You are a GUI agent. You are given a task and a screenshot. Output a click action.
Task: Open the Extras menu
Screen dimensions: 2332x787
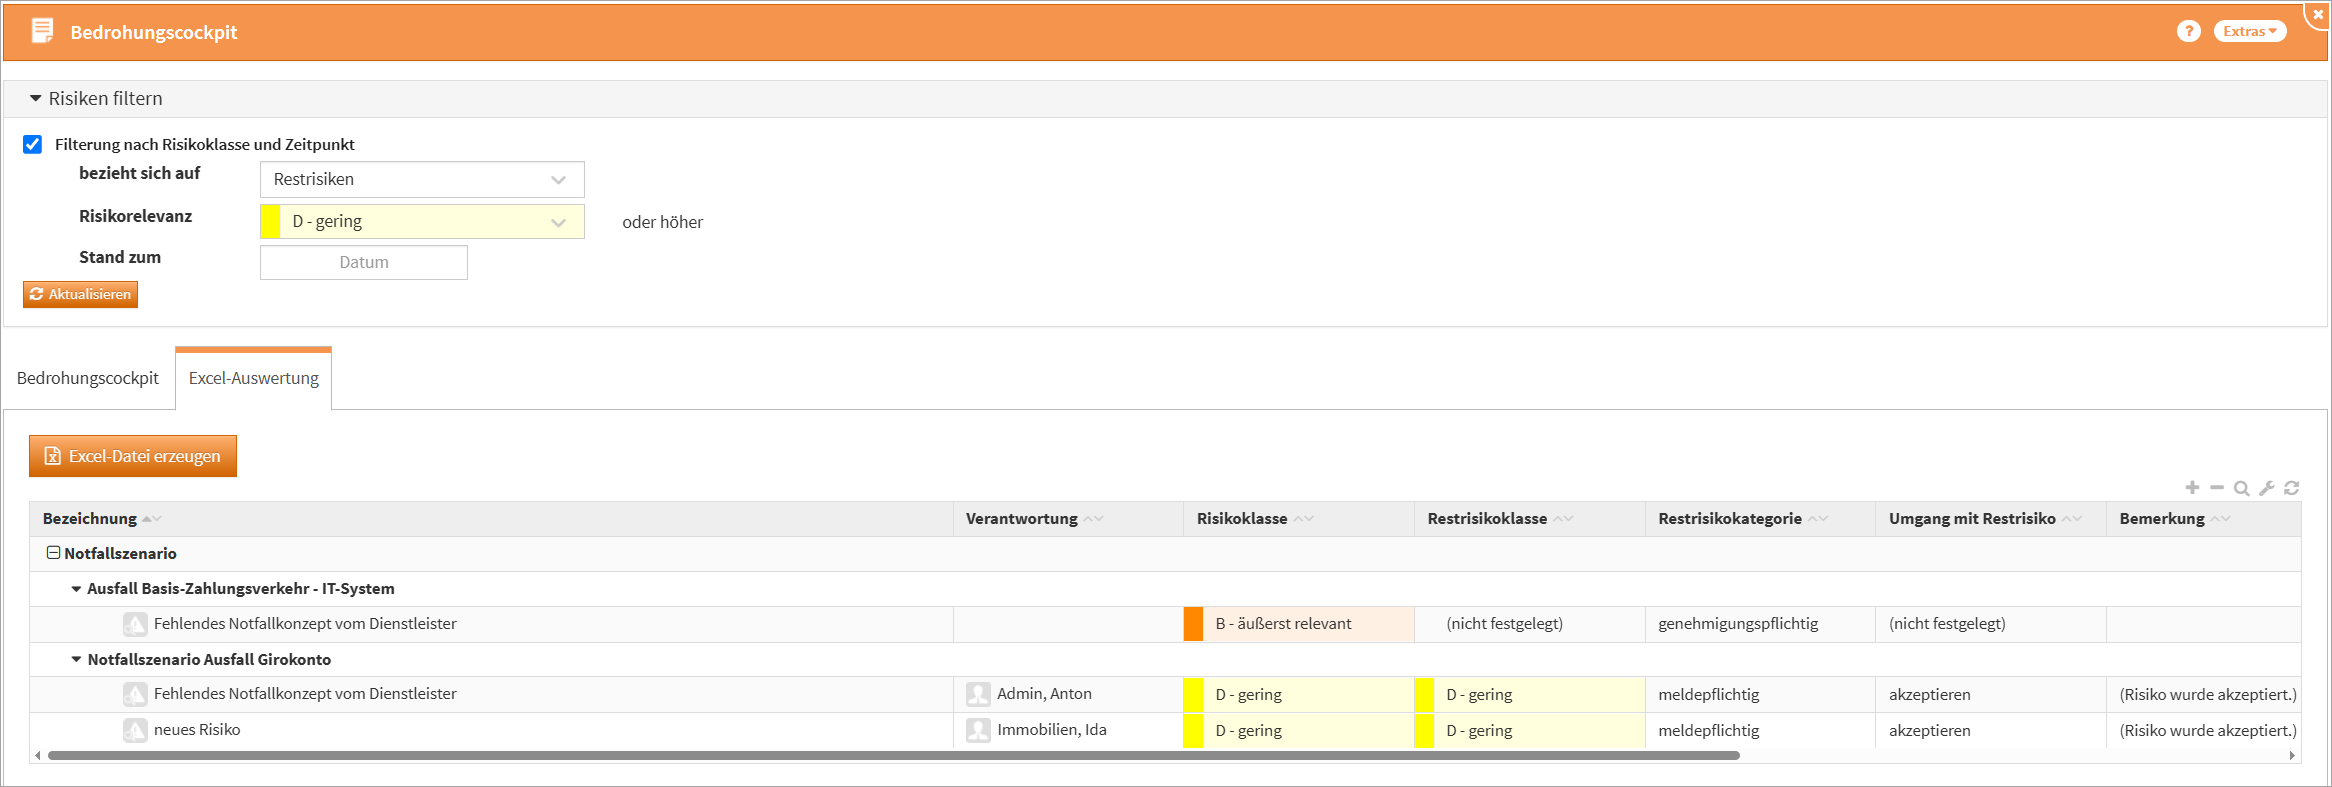(x=2249, y=31)
